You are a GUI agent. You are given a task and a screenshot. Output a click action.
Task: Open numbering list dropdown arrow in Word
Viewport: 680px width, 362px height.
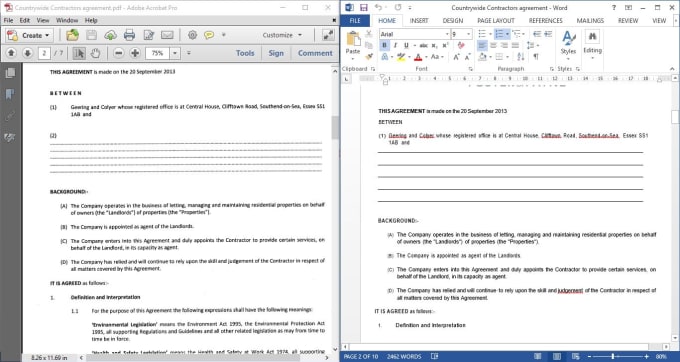(x=507, y=34)
